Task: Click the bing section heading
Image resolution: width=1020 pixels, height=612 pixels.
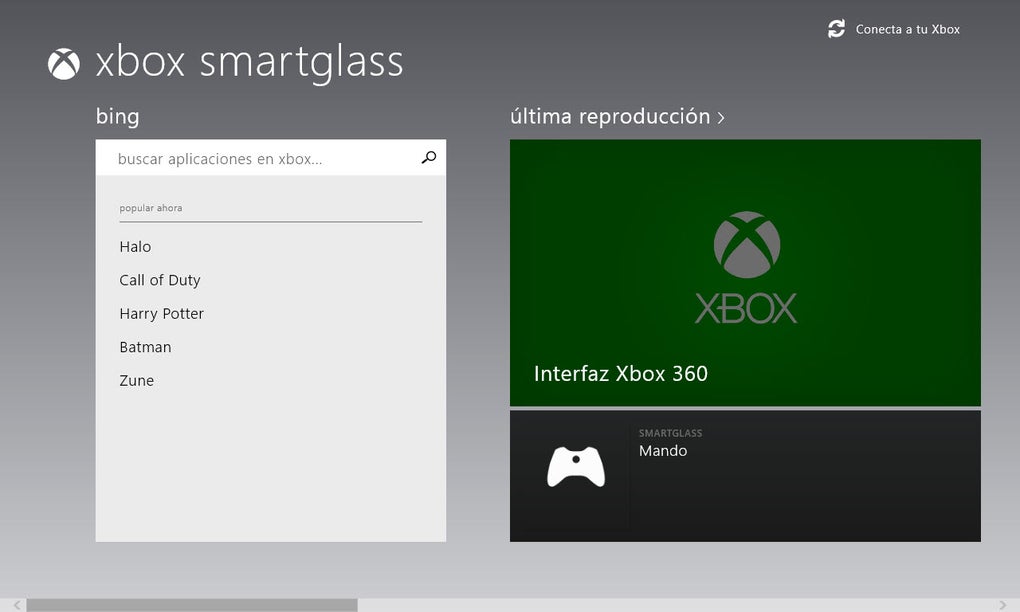Action: click(x=117, y=117)
